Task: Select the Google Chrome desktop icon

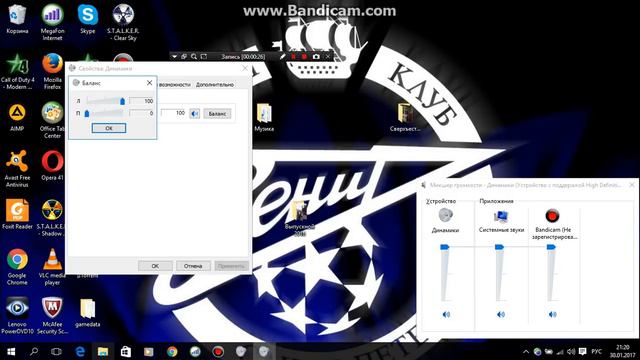Action: (17, 267)
